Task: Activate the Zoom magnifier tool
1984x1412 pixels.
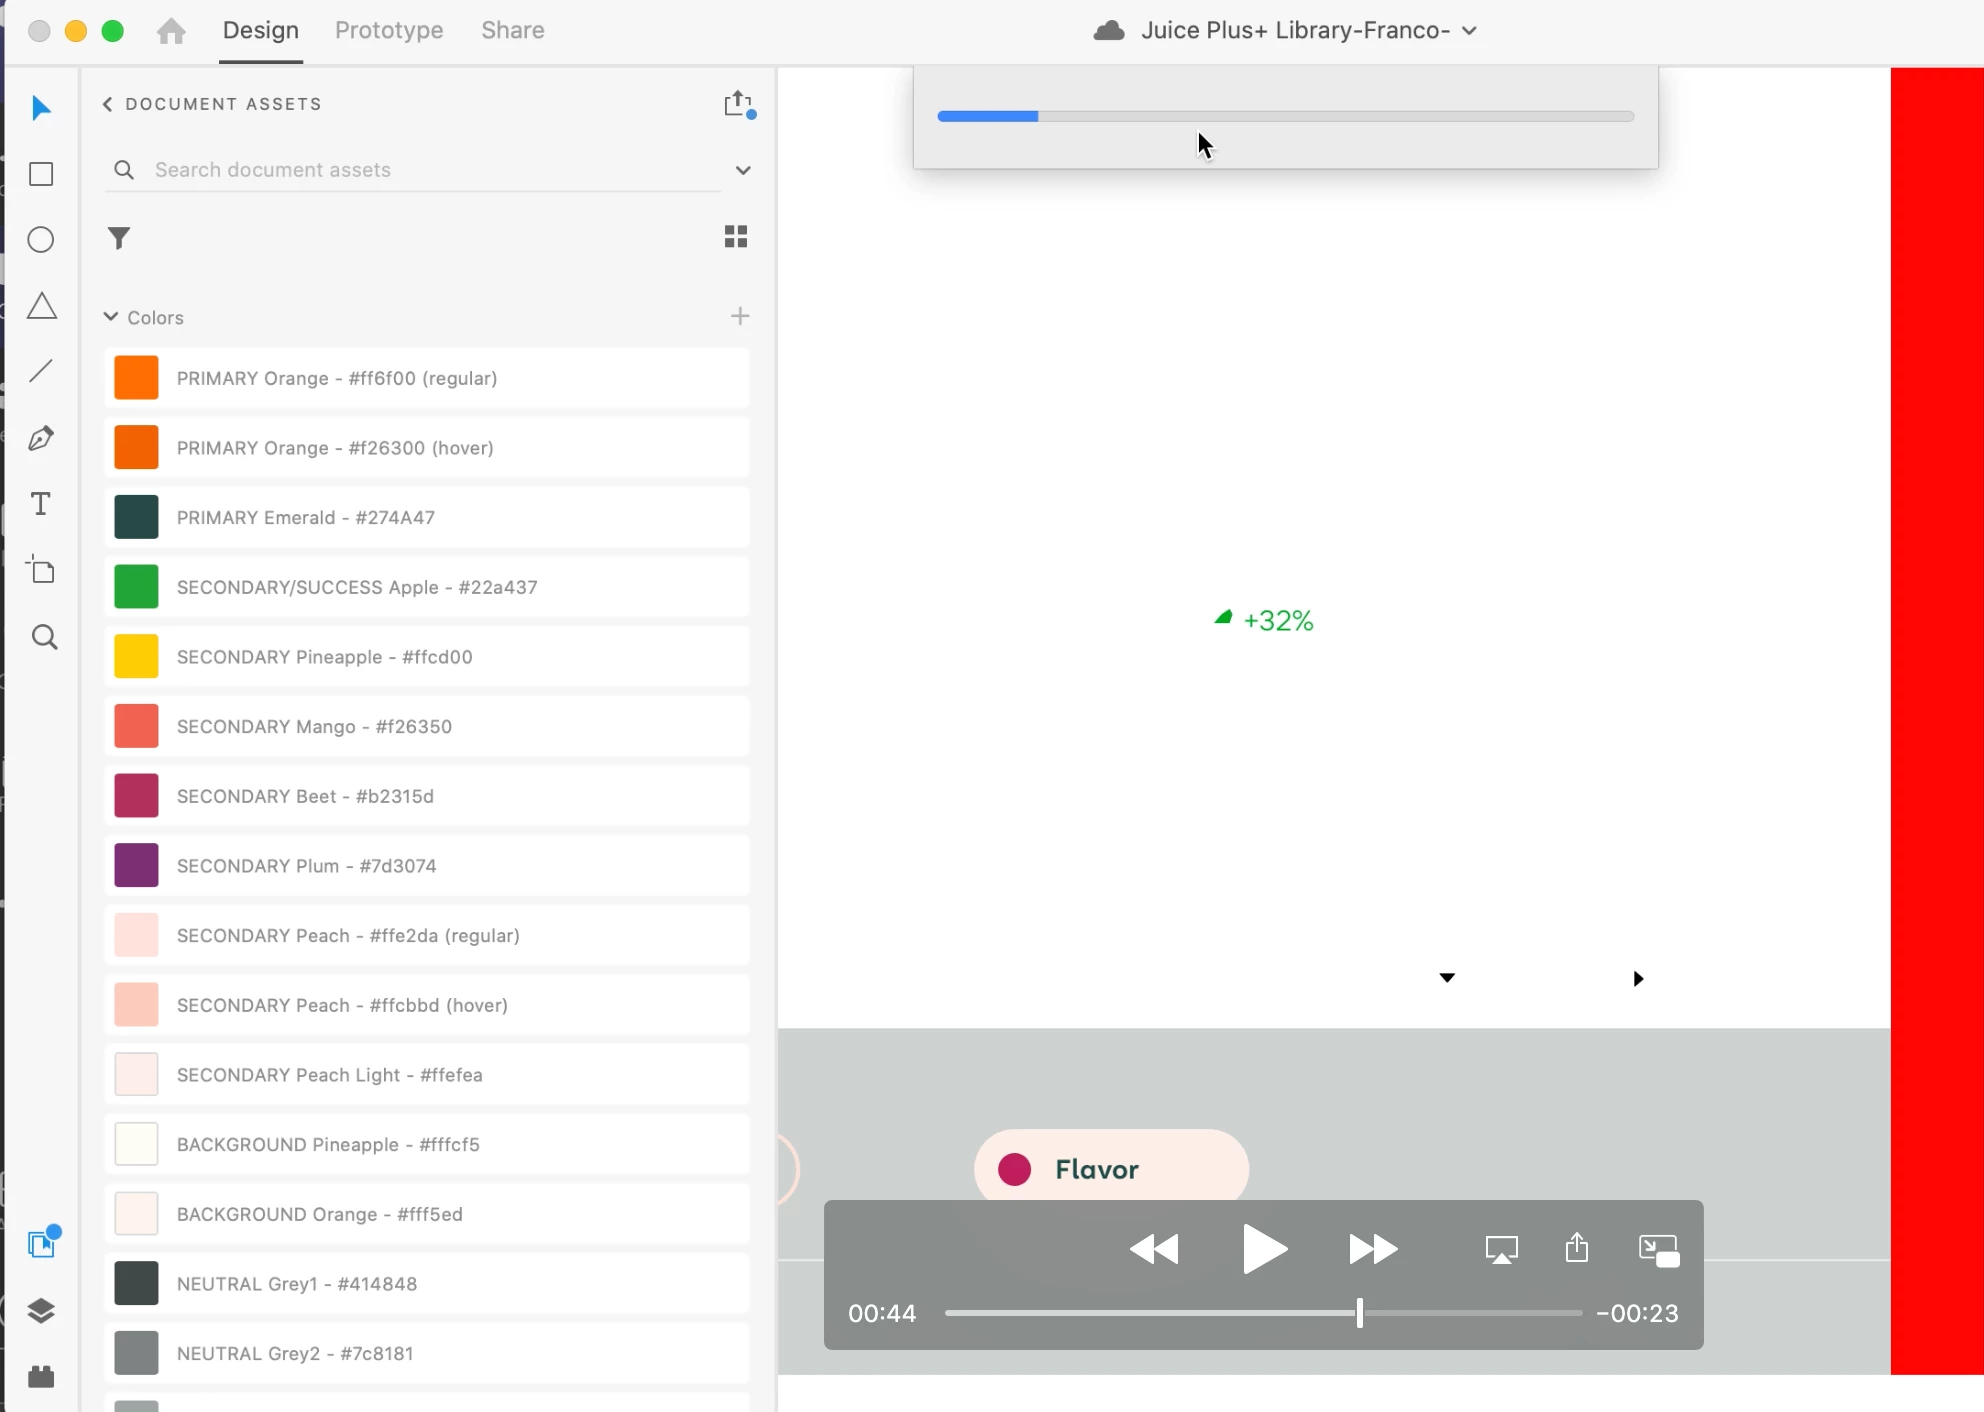Action: pos(44,637)
